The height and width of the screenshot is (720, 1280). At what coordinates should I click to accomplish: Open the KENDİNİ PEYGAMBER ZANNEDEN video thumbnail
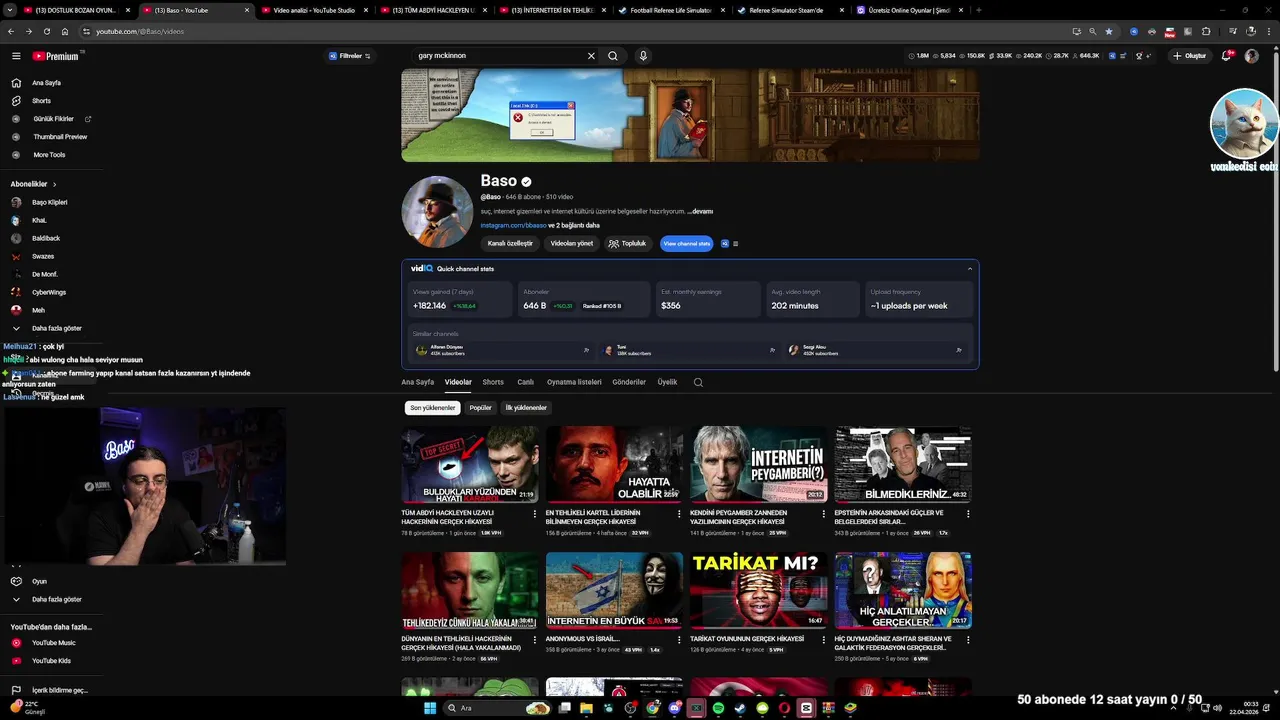pyautogui.click(x=758, y=465)
